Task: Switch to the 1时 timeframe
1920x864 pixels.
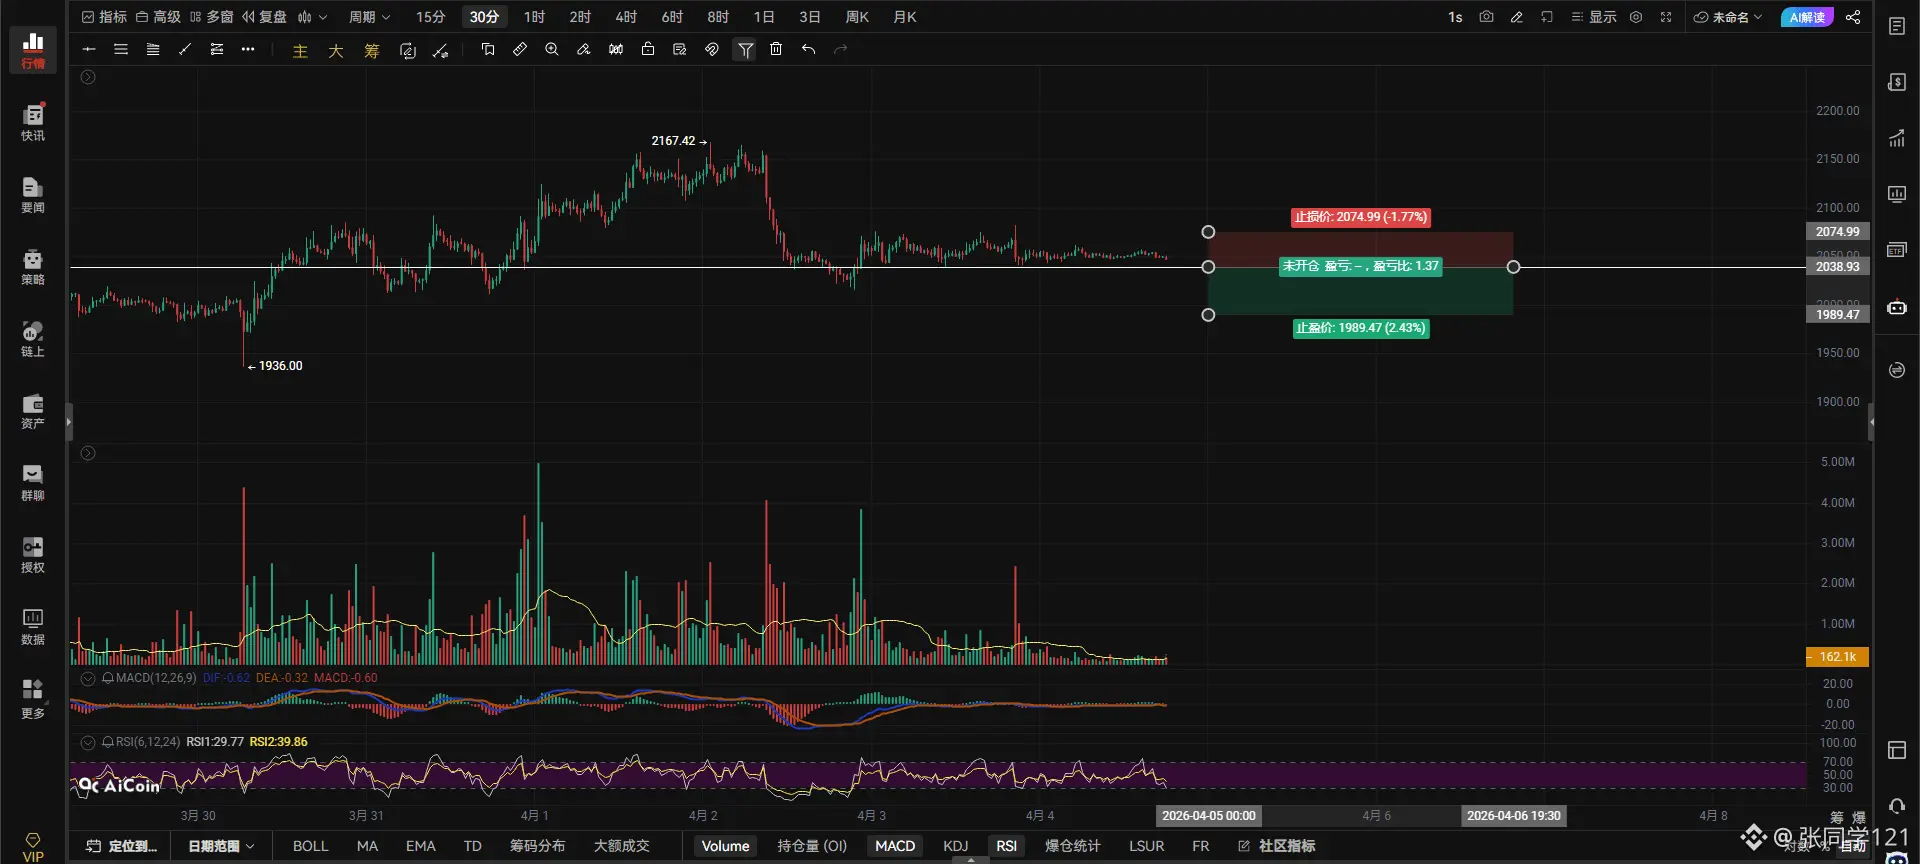Action: coord(534,17)
